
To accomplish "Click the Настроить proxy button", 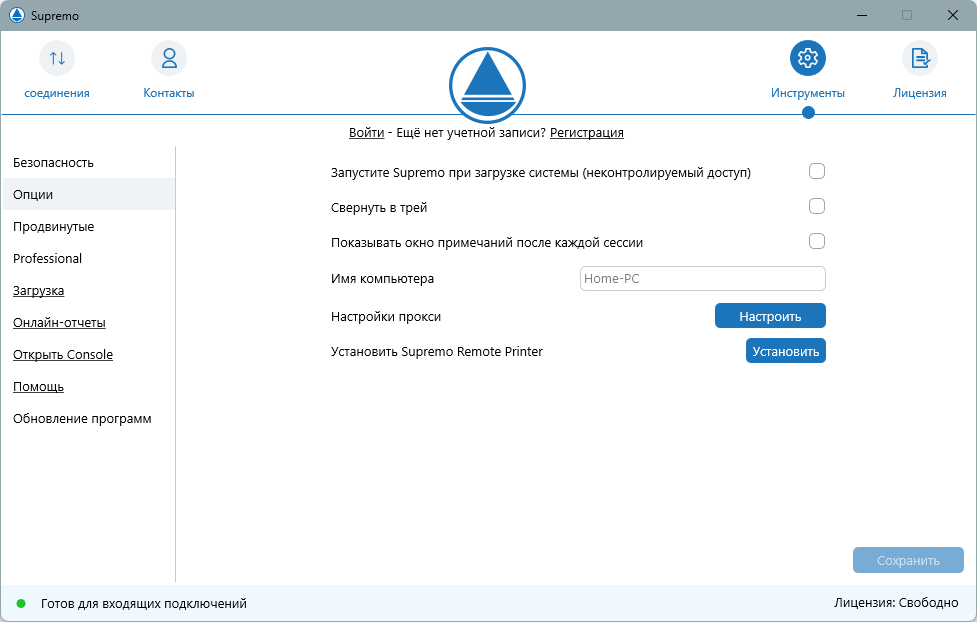I will click(770, 316).
